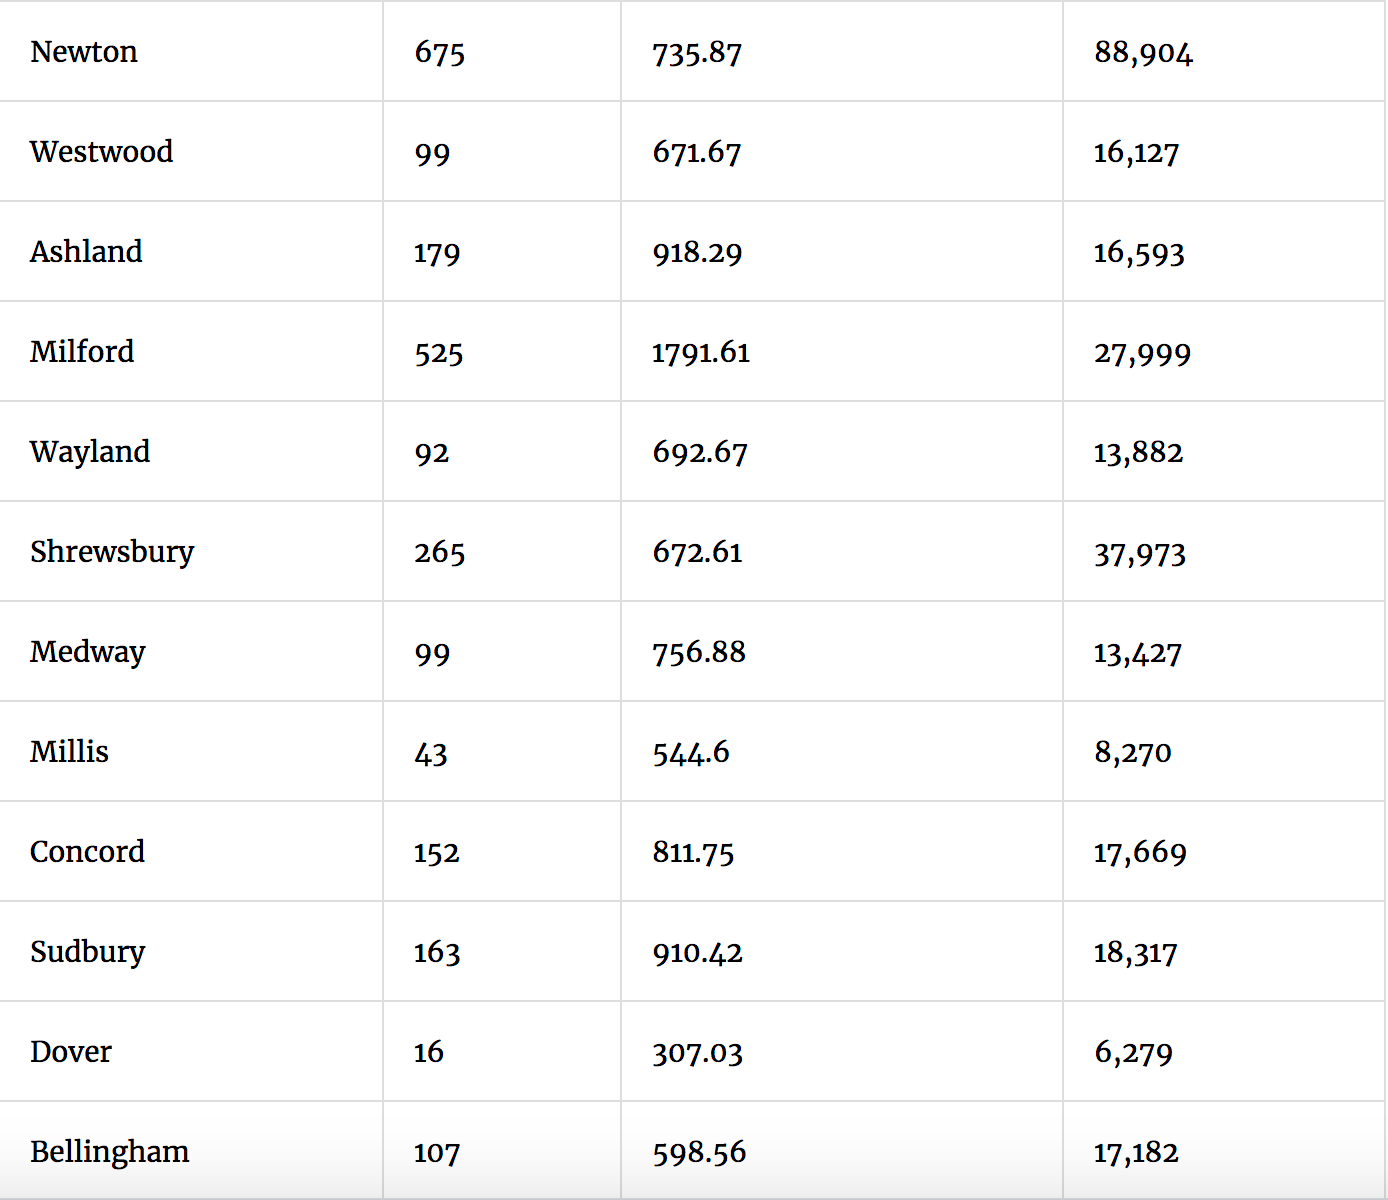The height and width of the screenshot is (1200, 1388).
Task: Select the Shrewsbury row label
Action: click(x=112, y=552)
